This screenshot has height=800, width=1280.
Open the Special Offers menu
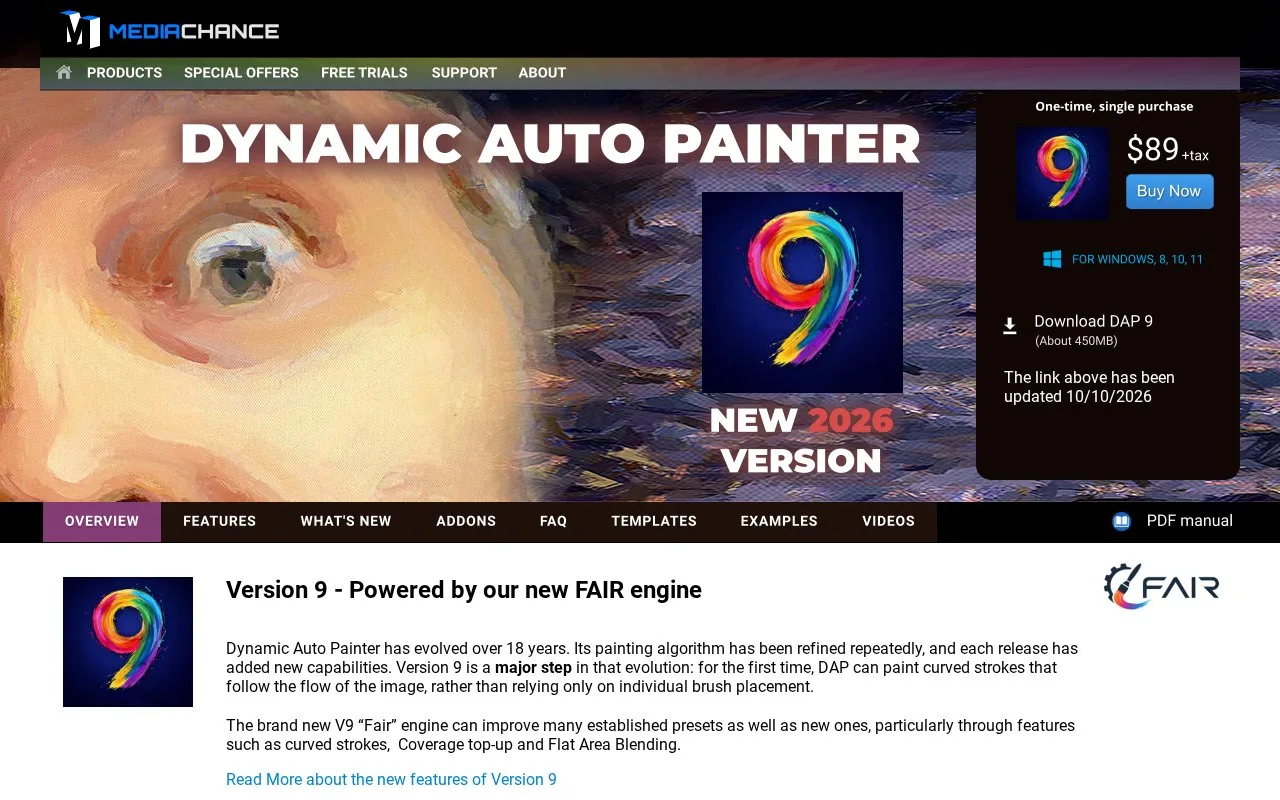pyautogui.click(x=241, y=73)
